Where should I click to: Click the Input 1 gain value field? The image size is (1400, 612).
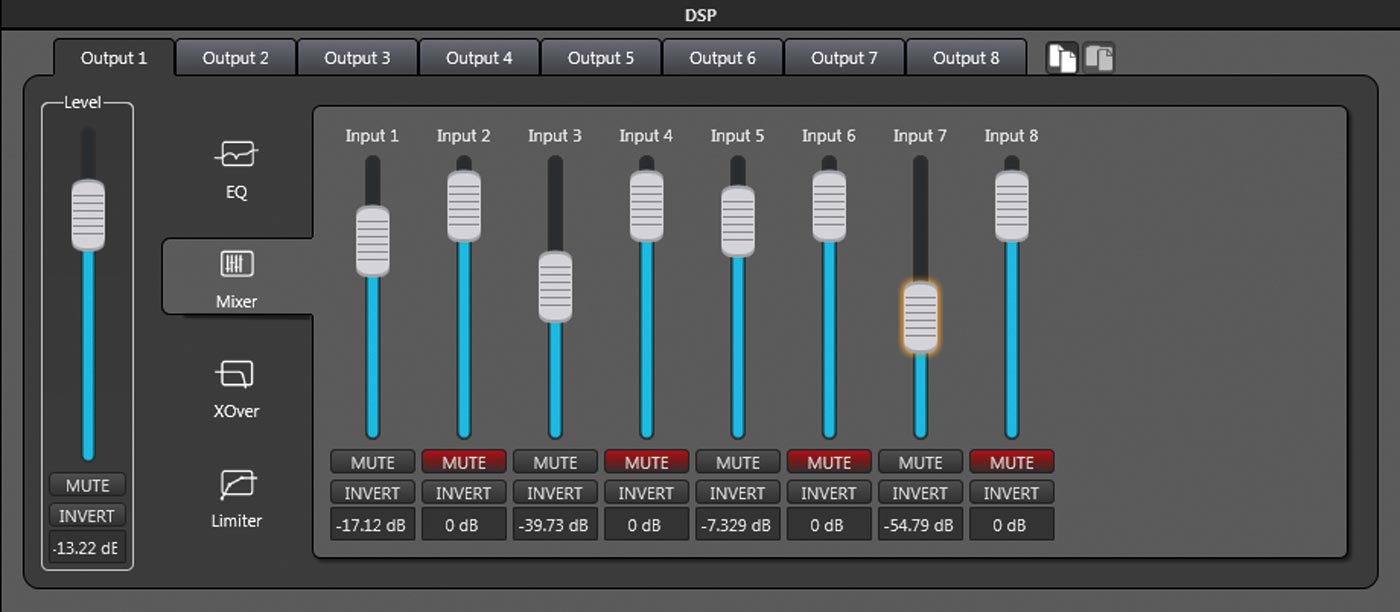(372, 525)
